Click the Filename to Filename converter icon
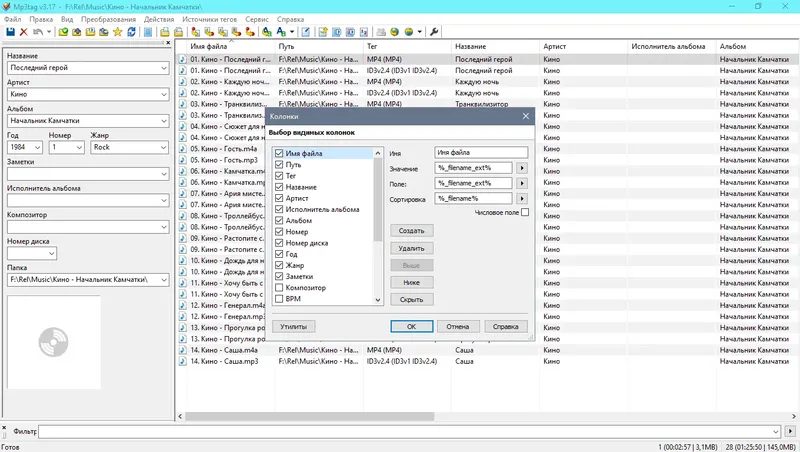This screenshot has height=452, width=800. pos(223,32)
